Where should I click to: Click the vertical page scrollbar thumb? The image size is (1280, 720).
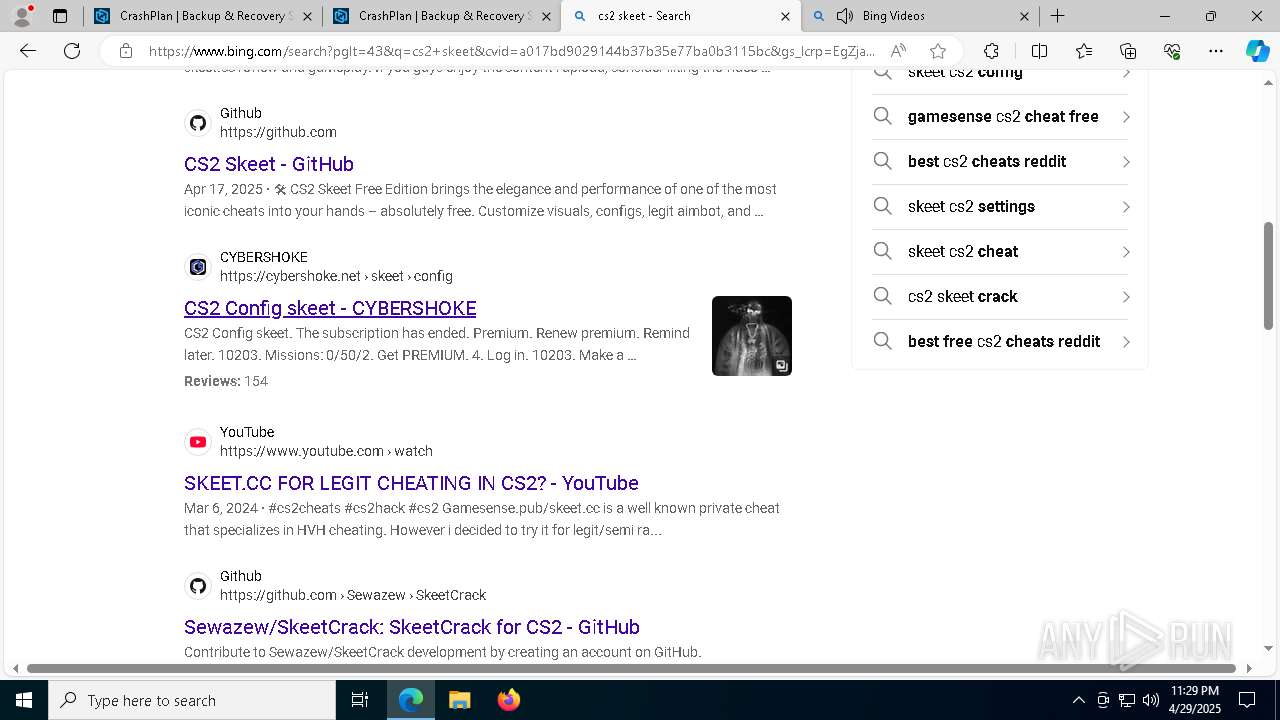click(1269, 275)
